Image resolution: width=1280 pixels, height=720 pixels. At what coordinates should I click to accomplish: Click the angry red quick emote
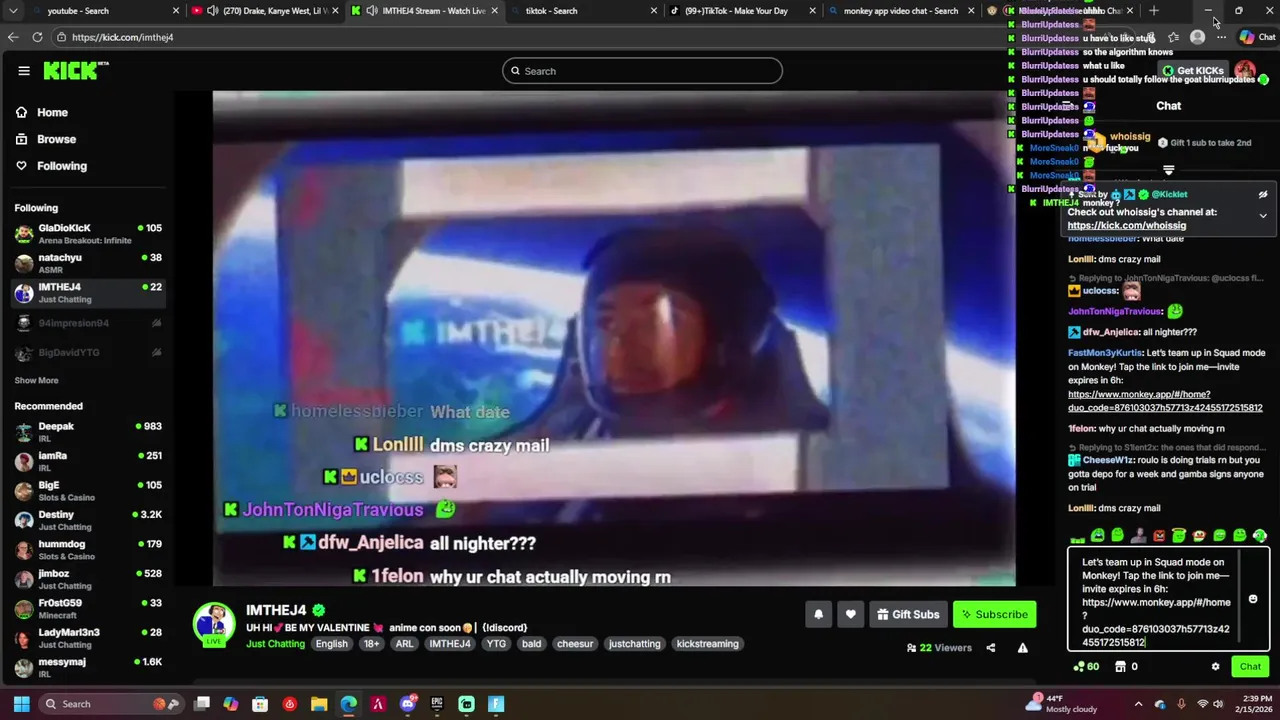[x=1159, y=536]
